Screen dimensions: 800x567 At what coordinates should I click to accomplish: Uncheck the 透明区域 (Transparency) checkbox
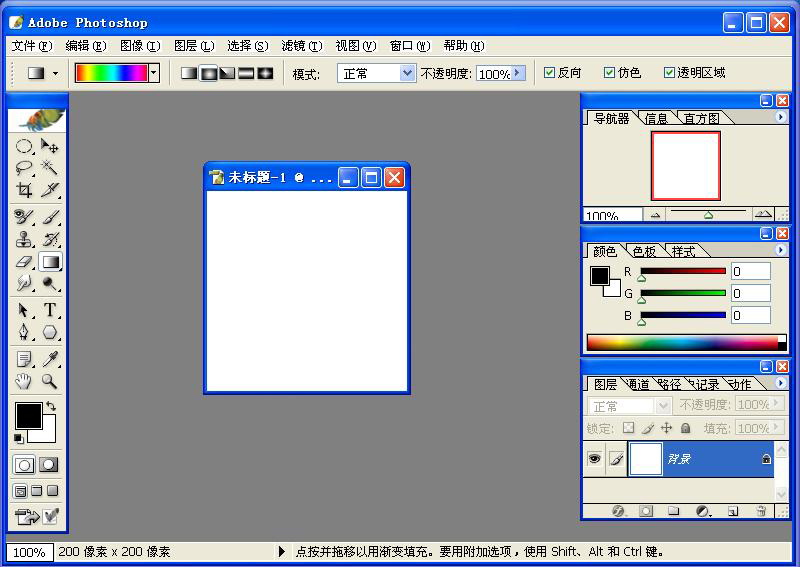[669, 73]
